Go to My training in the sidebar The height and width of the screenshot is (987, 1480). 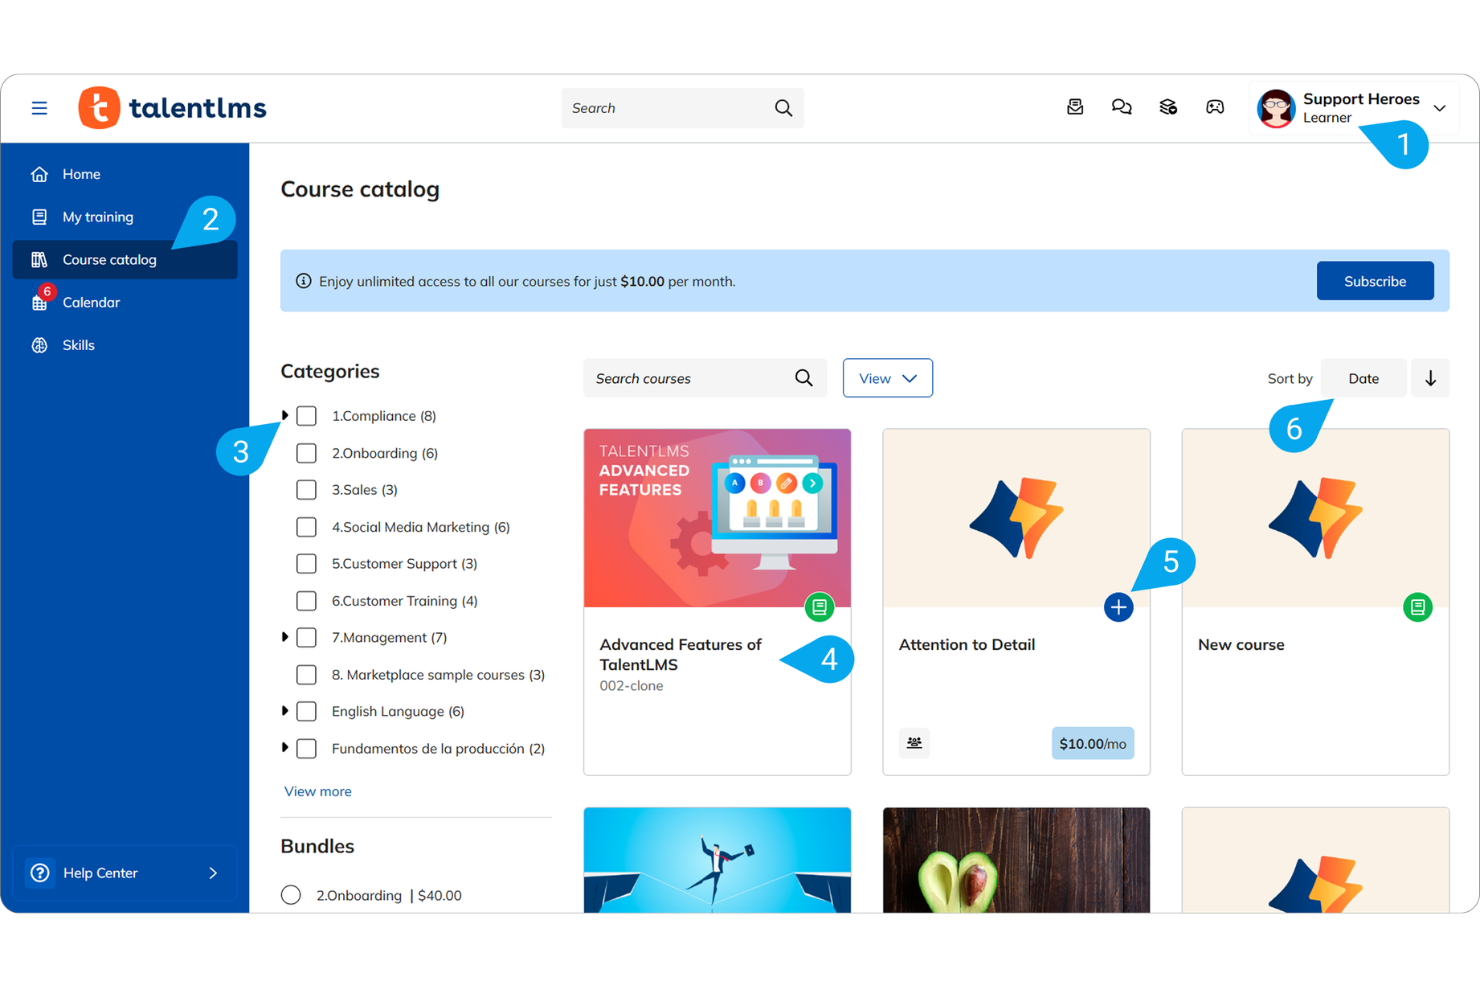click(x=97, y=216)
